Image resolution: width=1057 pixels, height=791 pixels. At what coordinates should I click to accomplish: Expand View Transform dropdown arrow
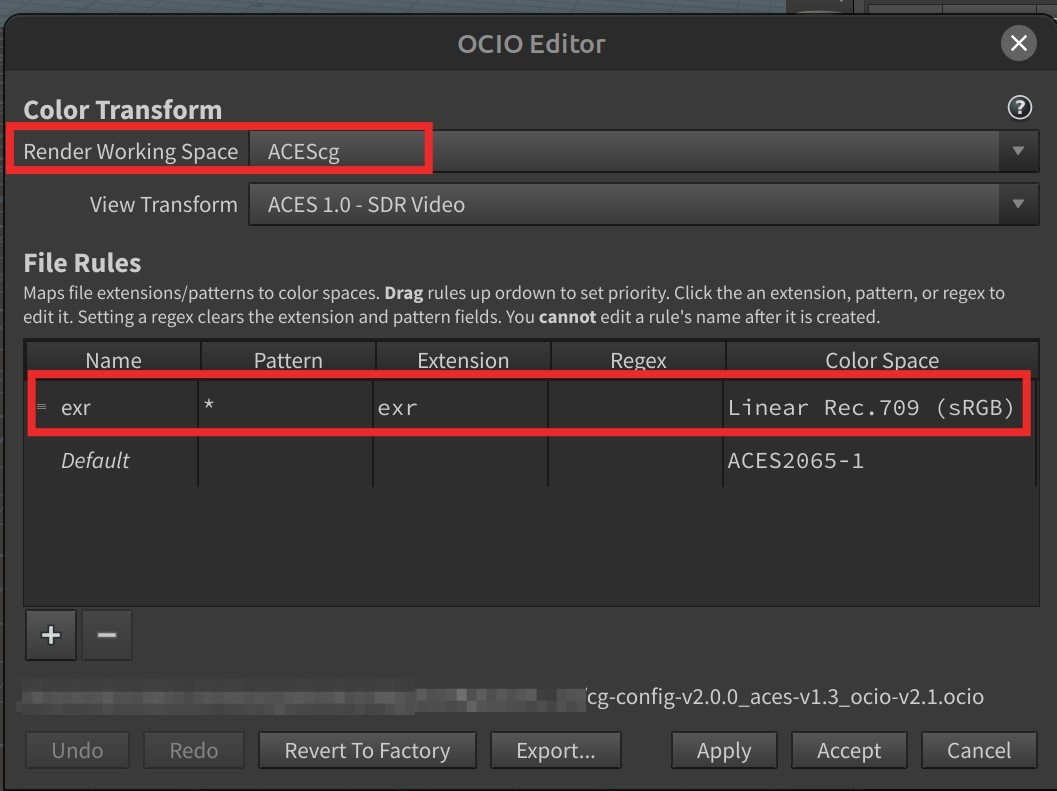(1018, 204)
